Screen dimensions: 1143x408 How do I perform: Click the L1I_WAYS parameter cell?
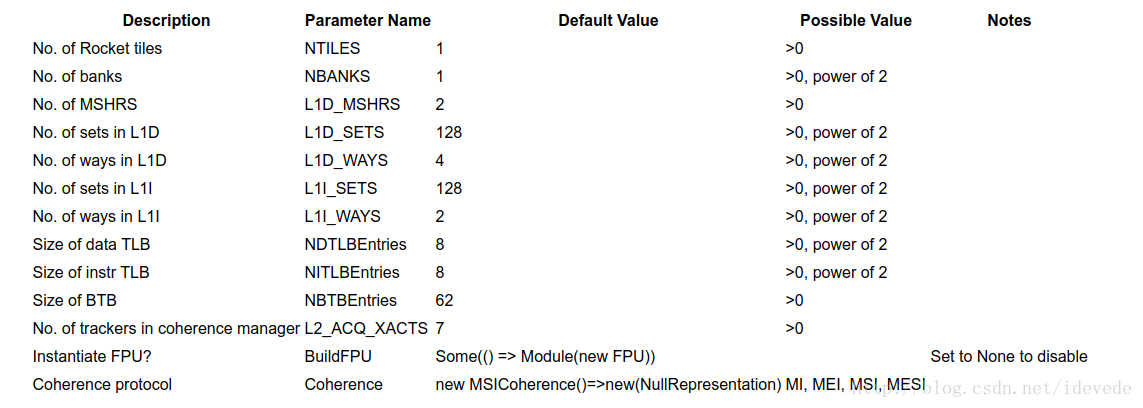[x=342, y=216]
